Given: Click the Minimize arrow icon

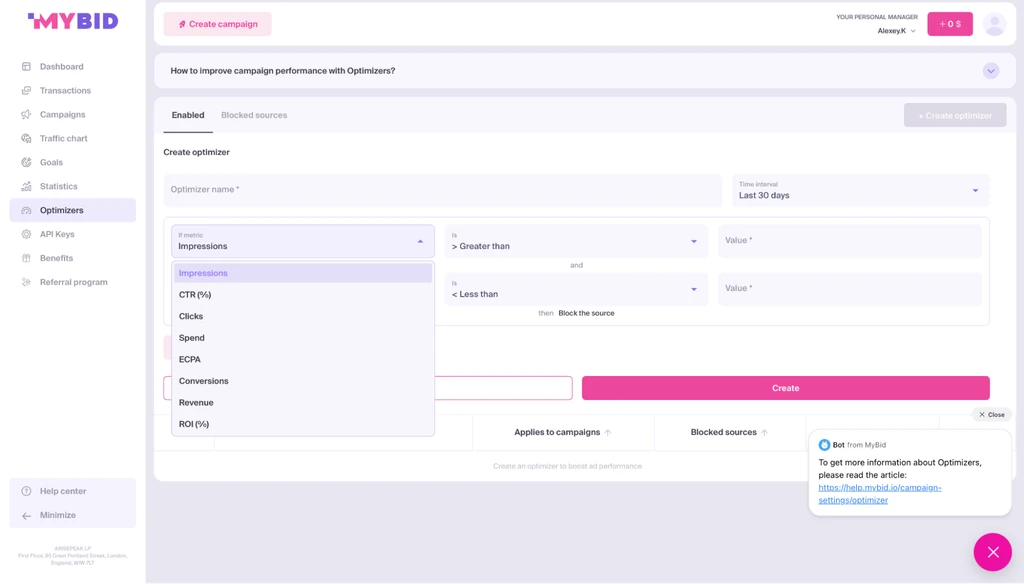Looking at the screenshot, I should pyautogui.click(x=26, y=515).
